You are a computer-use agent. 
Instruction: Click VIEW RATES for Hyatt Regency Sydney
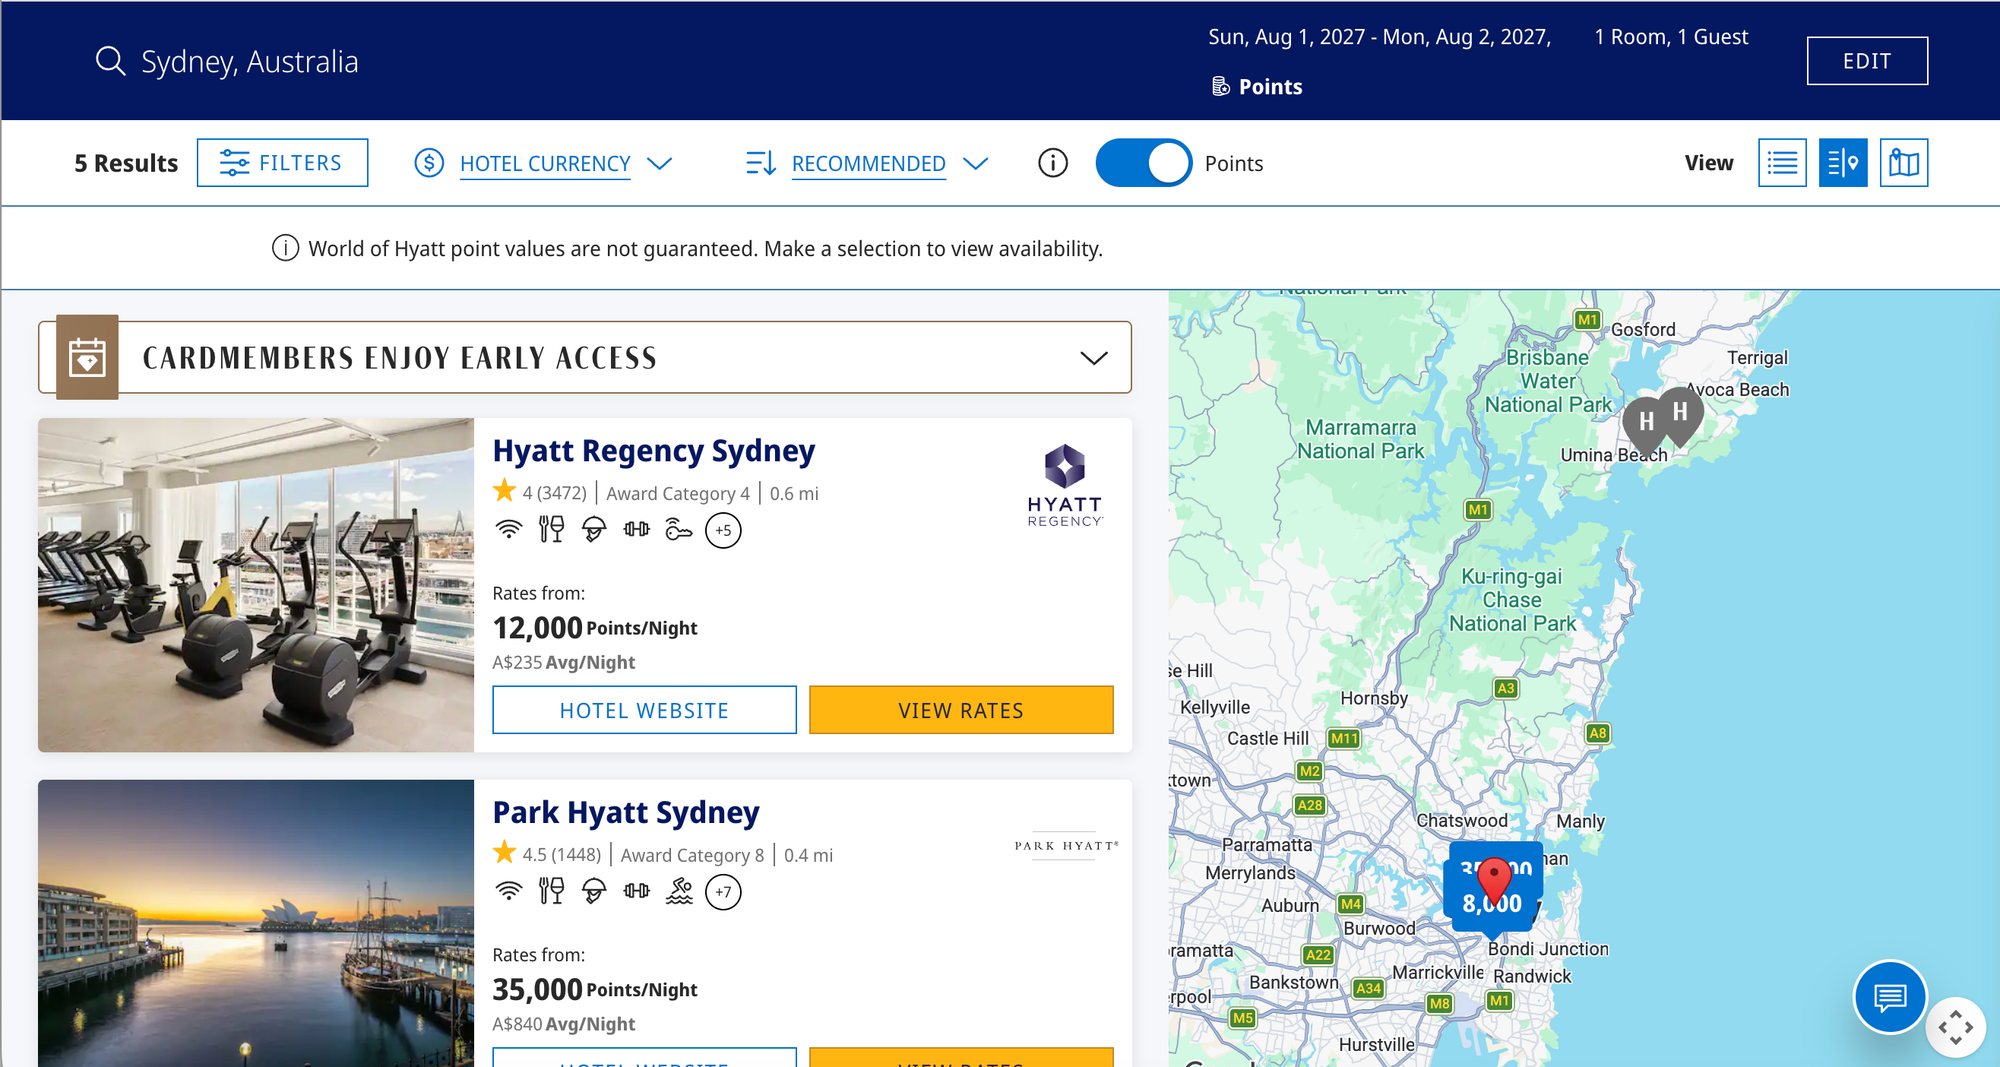click(961, 710)
